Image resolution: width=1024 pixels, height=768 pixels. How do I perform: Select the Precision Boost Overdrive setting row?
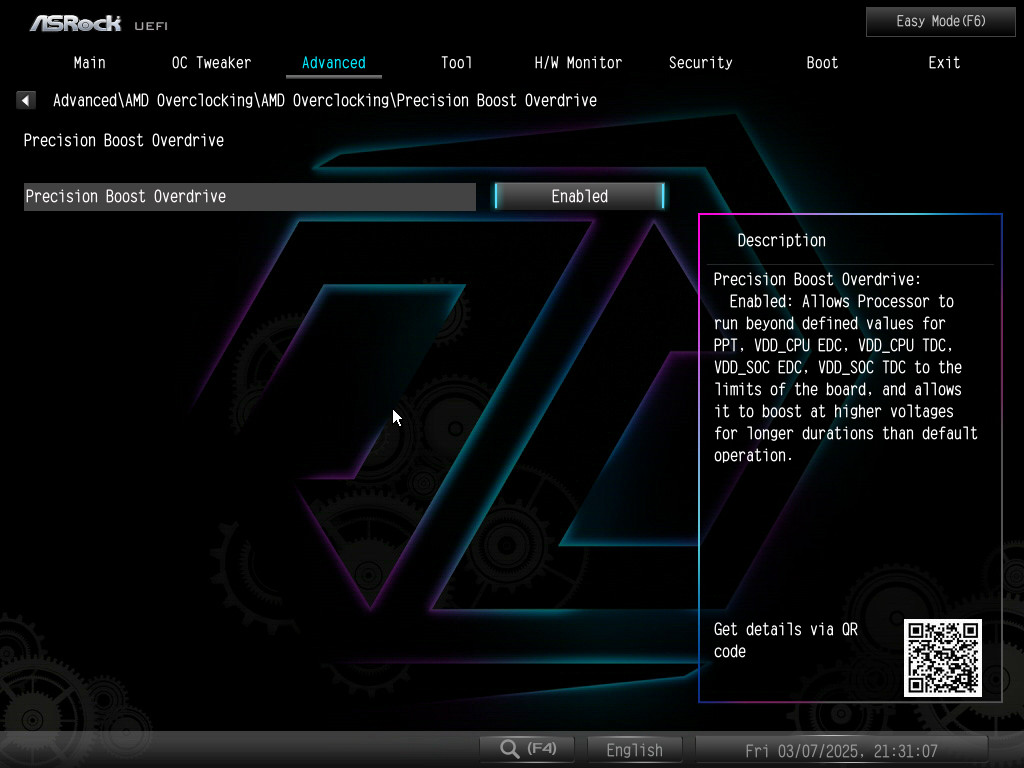(249, 197)
